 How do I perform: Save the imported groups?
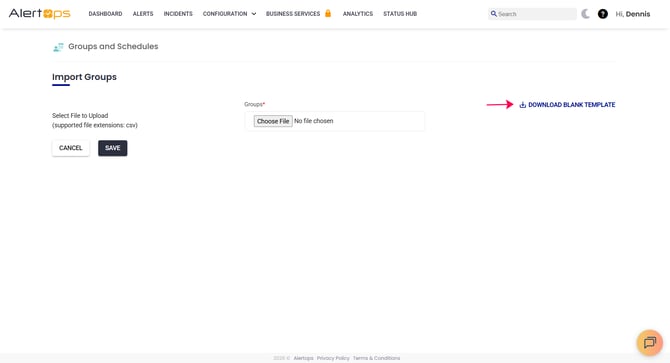112,148
